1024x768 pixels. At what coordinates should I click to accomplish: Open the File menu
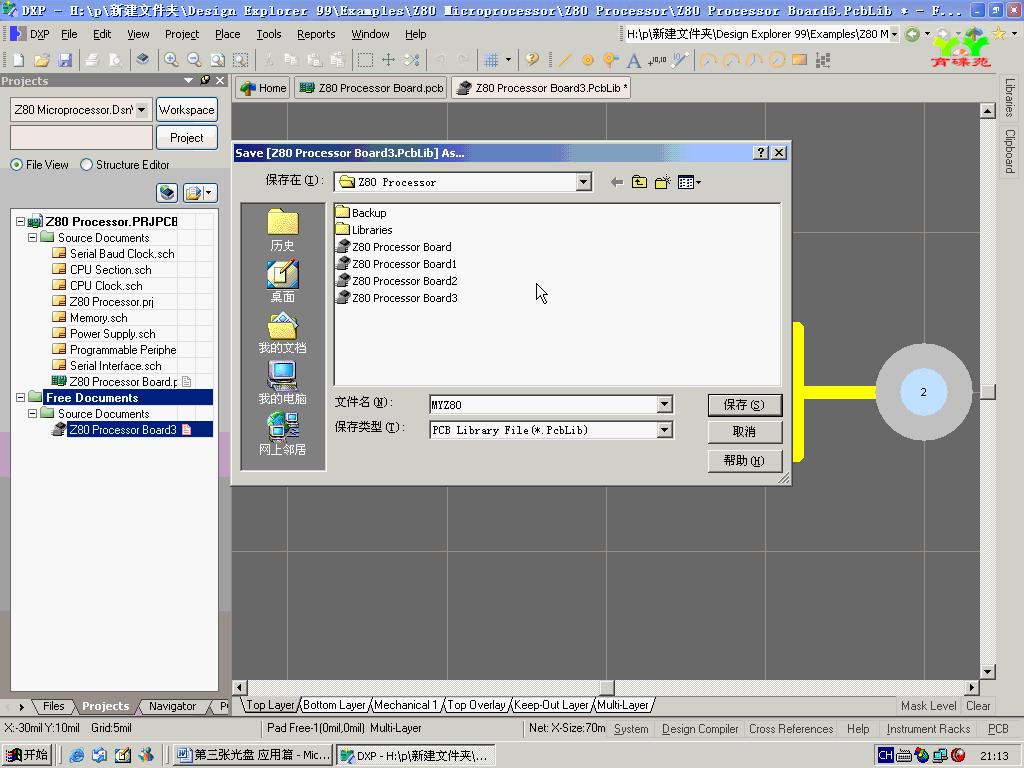(x=69, y=34)
